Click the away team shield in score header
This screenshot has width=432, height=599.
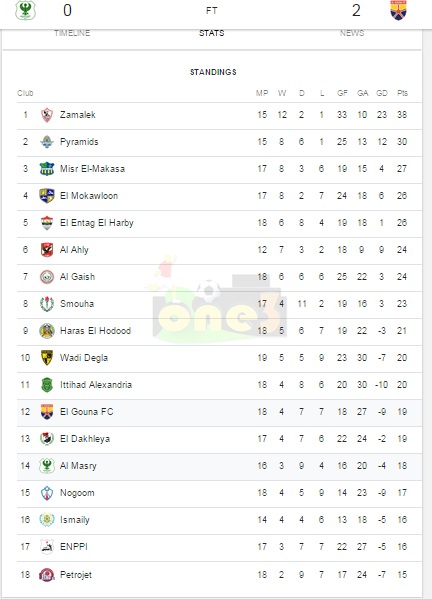pyautogui.click(x=398, y=10)
